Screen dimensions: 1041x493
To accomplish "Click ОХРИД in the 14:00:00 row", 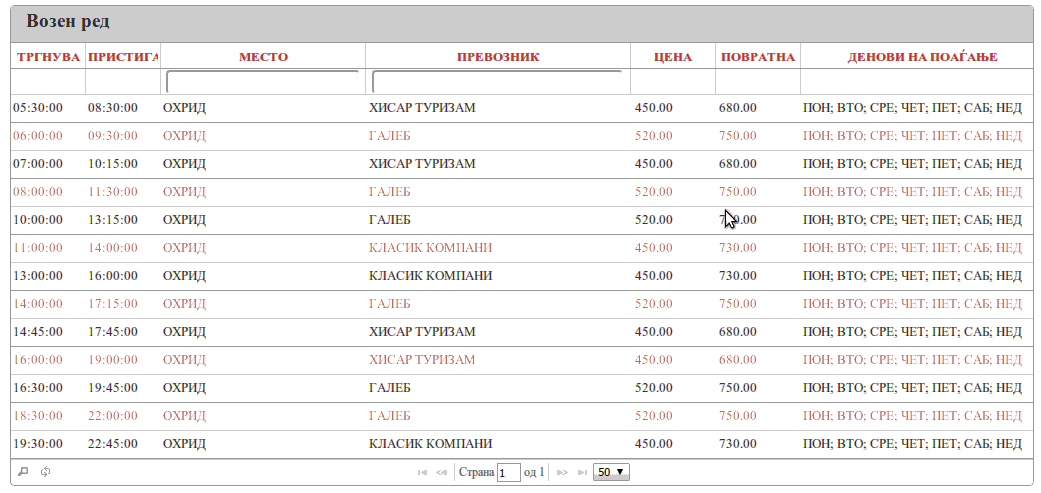I will 185,304.
